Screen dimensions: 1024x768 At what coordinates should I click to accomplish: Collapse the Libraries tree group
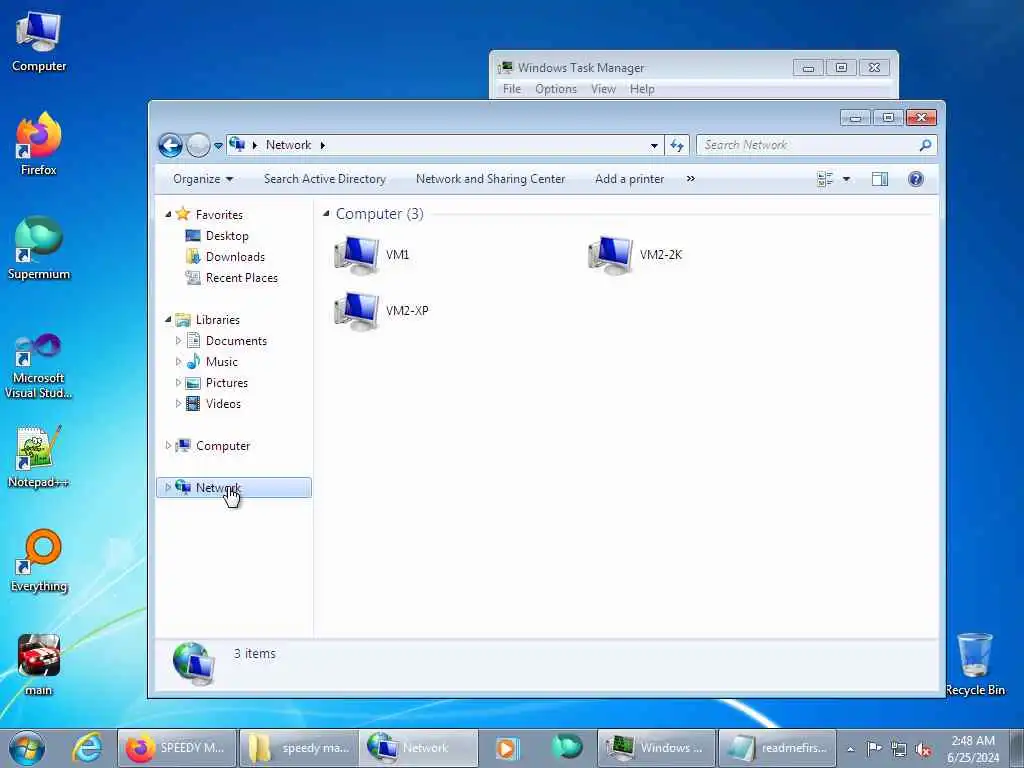pyautogui.click(x=168, y=319)
